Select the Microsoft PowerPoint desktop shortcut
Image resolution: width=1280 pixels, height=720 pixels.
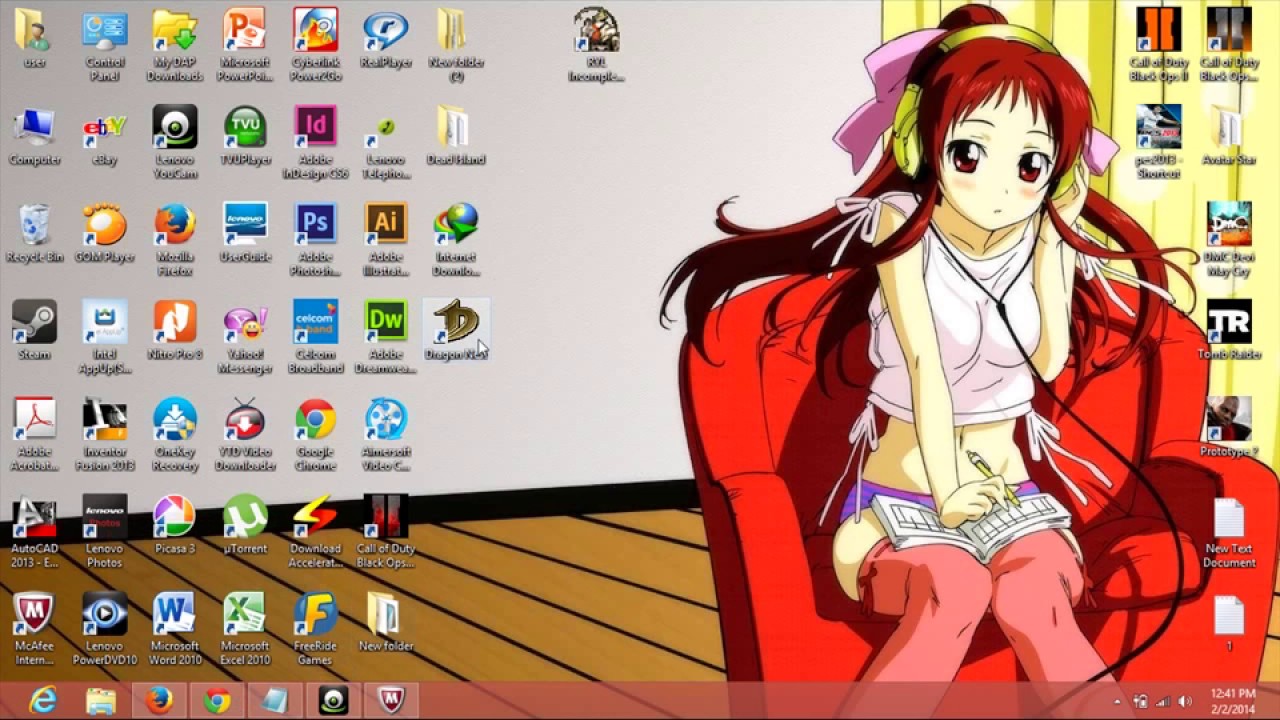[245, 46]
